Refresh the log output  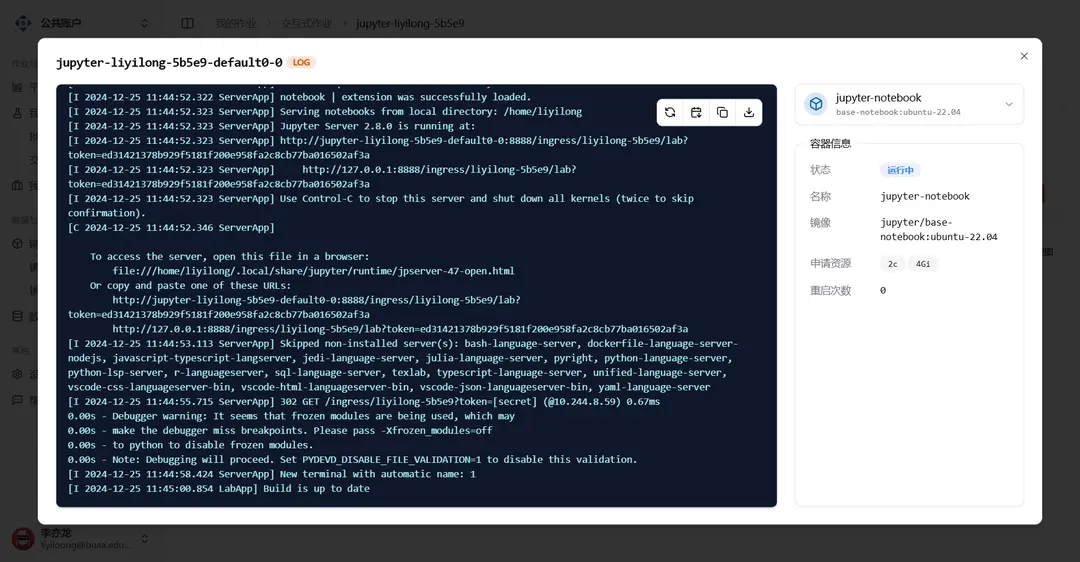[670, 112]
